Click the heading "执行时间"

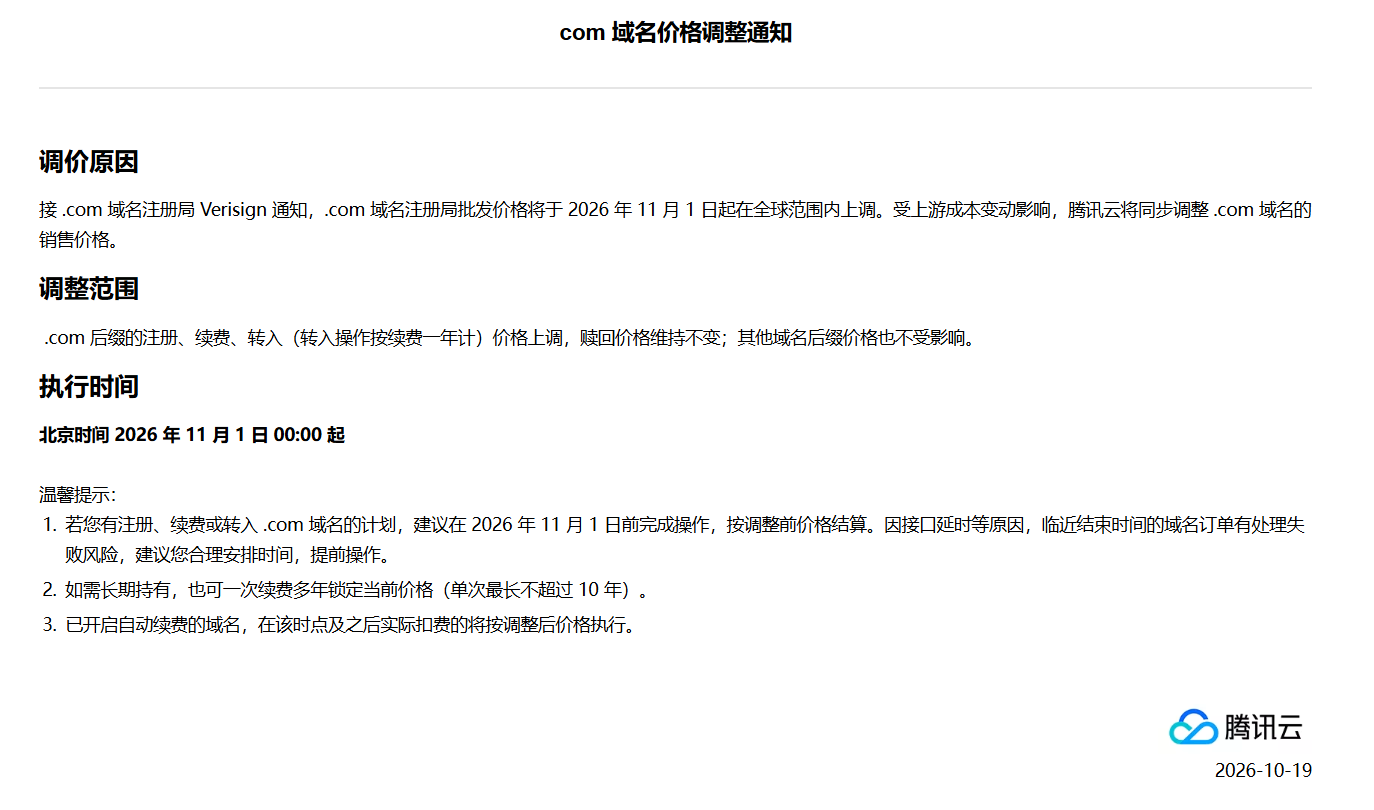[x=88, y=387]
